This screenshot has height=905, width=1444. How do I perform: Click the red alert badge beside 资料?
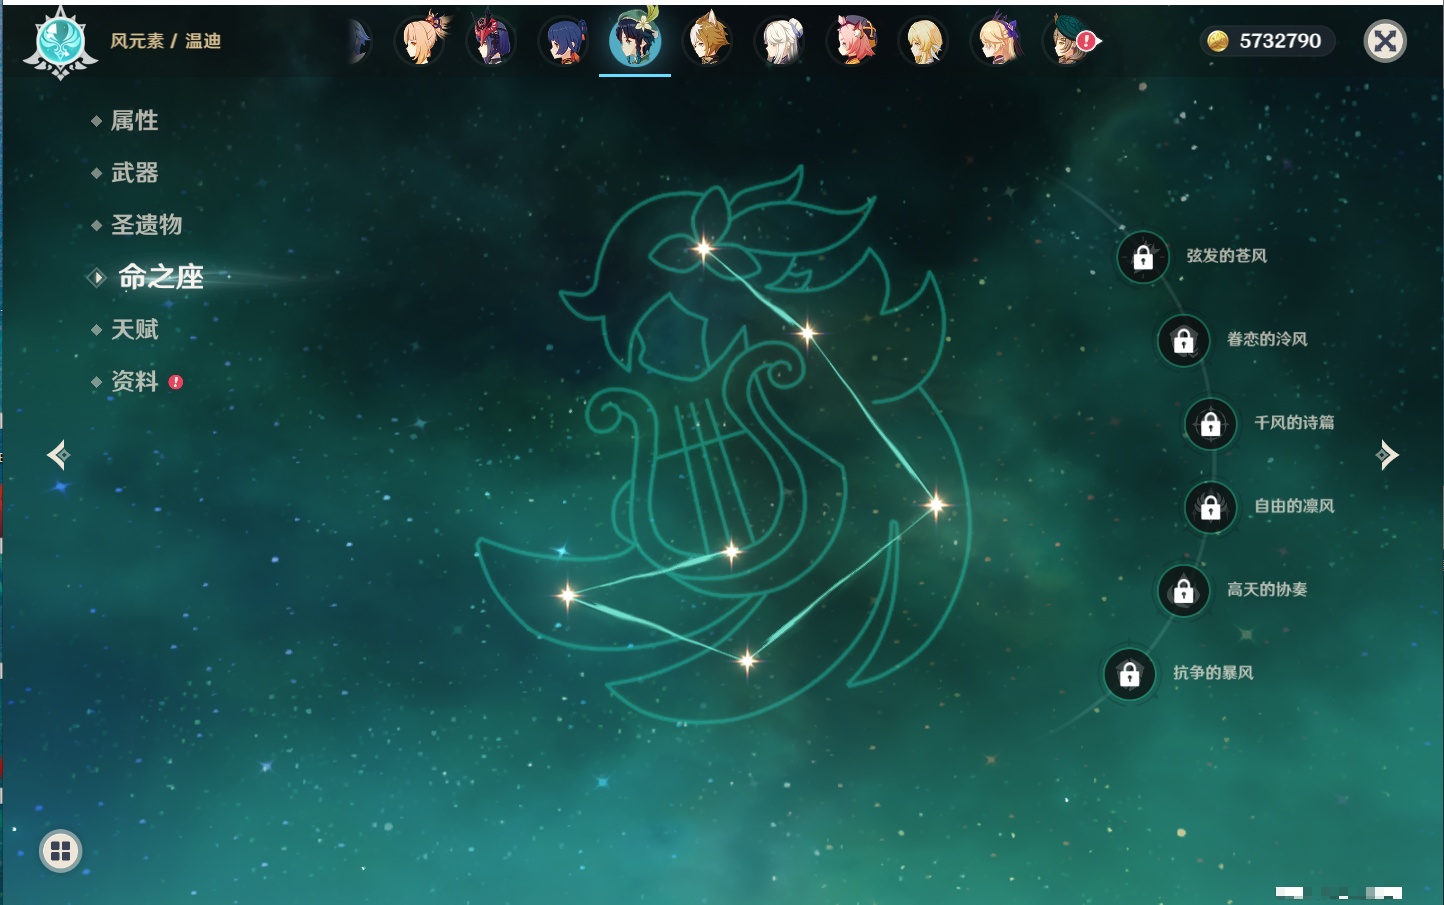coord(176,382)
